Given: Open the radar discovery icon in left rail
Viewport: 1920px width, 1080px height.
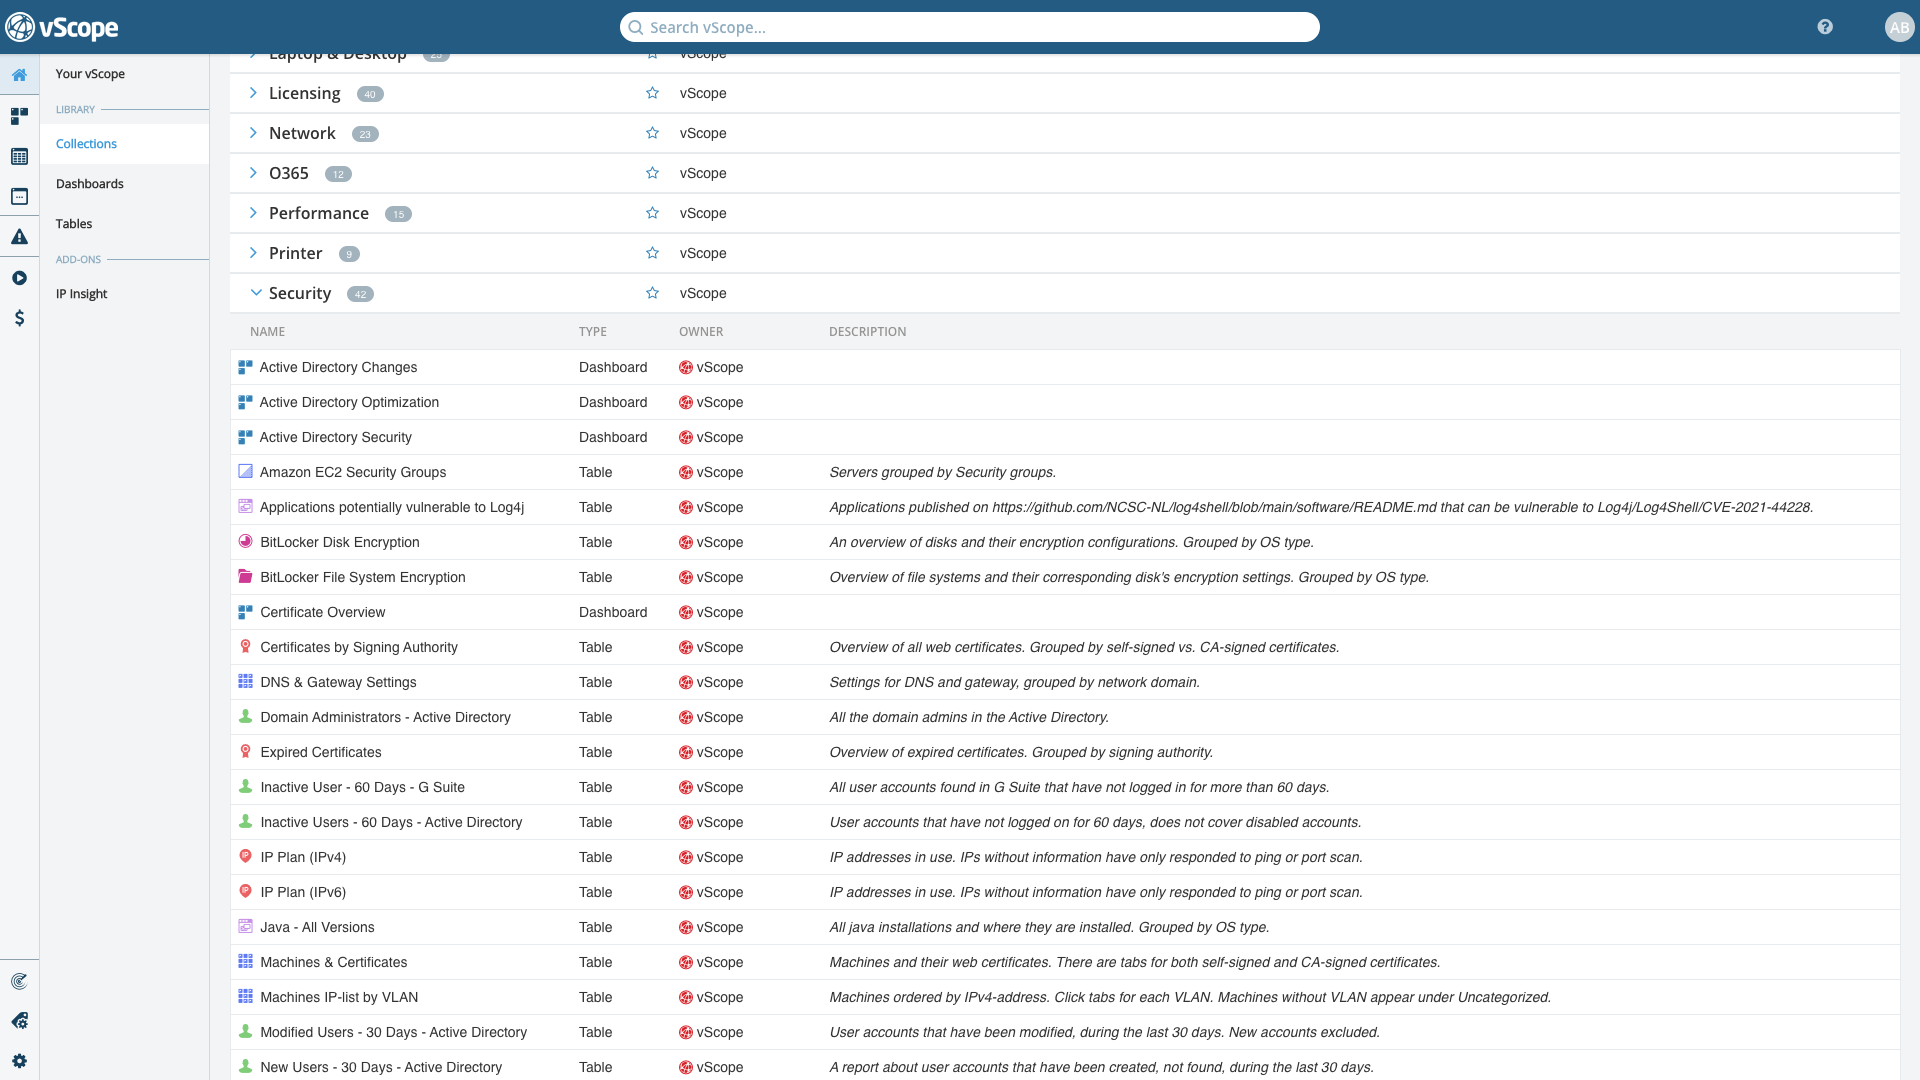Looking at the screenshot, I should point(19,981).
